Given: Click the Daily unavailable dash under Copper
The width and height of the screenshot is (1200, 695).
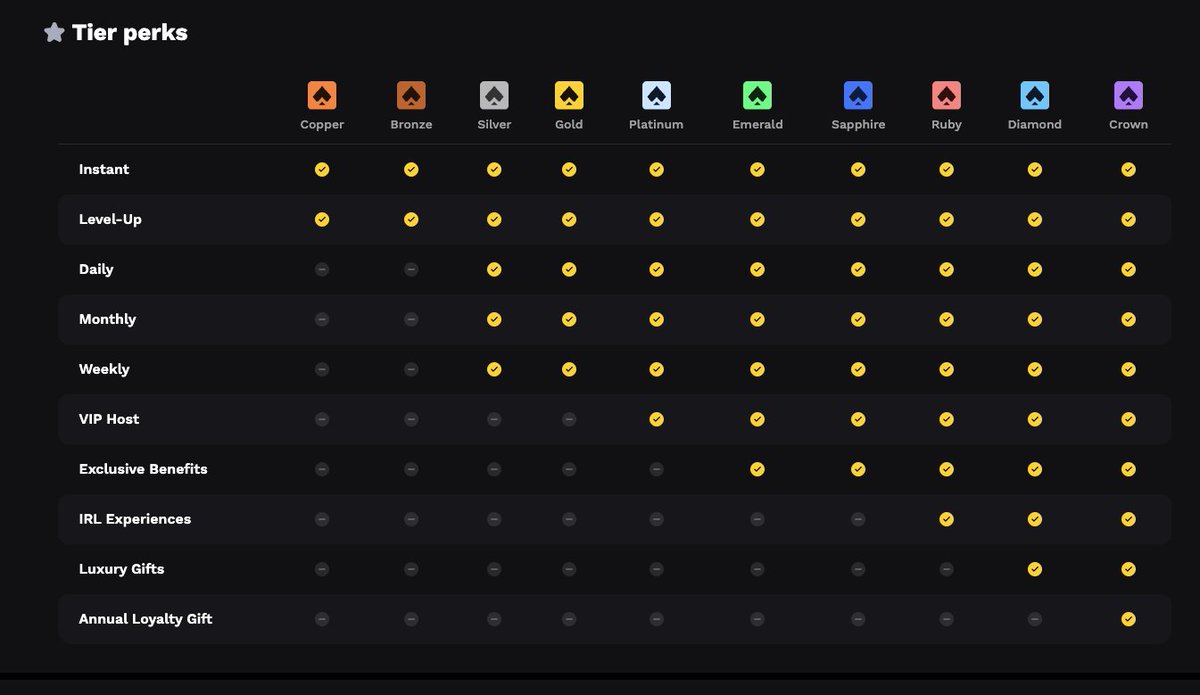Looking at the screenshot, I should click(322, 270).
